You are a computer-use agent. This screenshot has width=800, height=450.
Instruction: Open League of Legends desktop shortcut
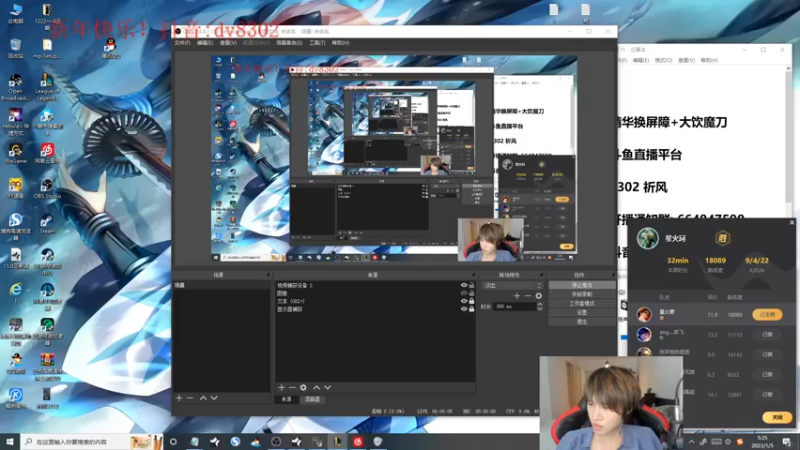47,87
